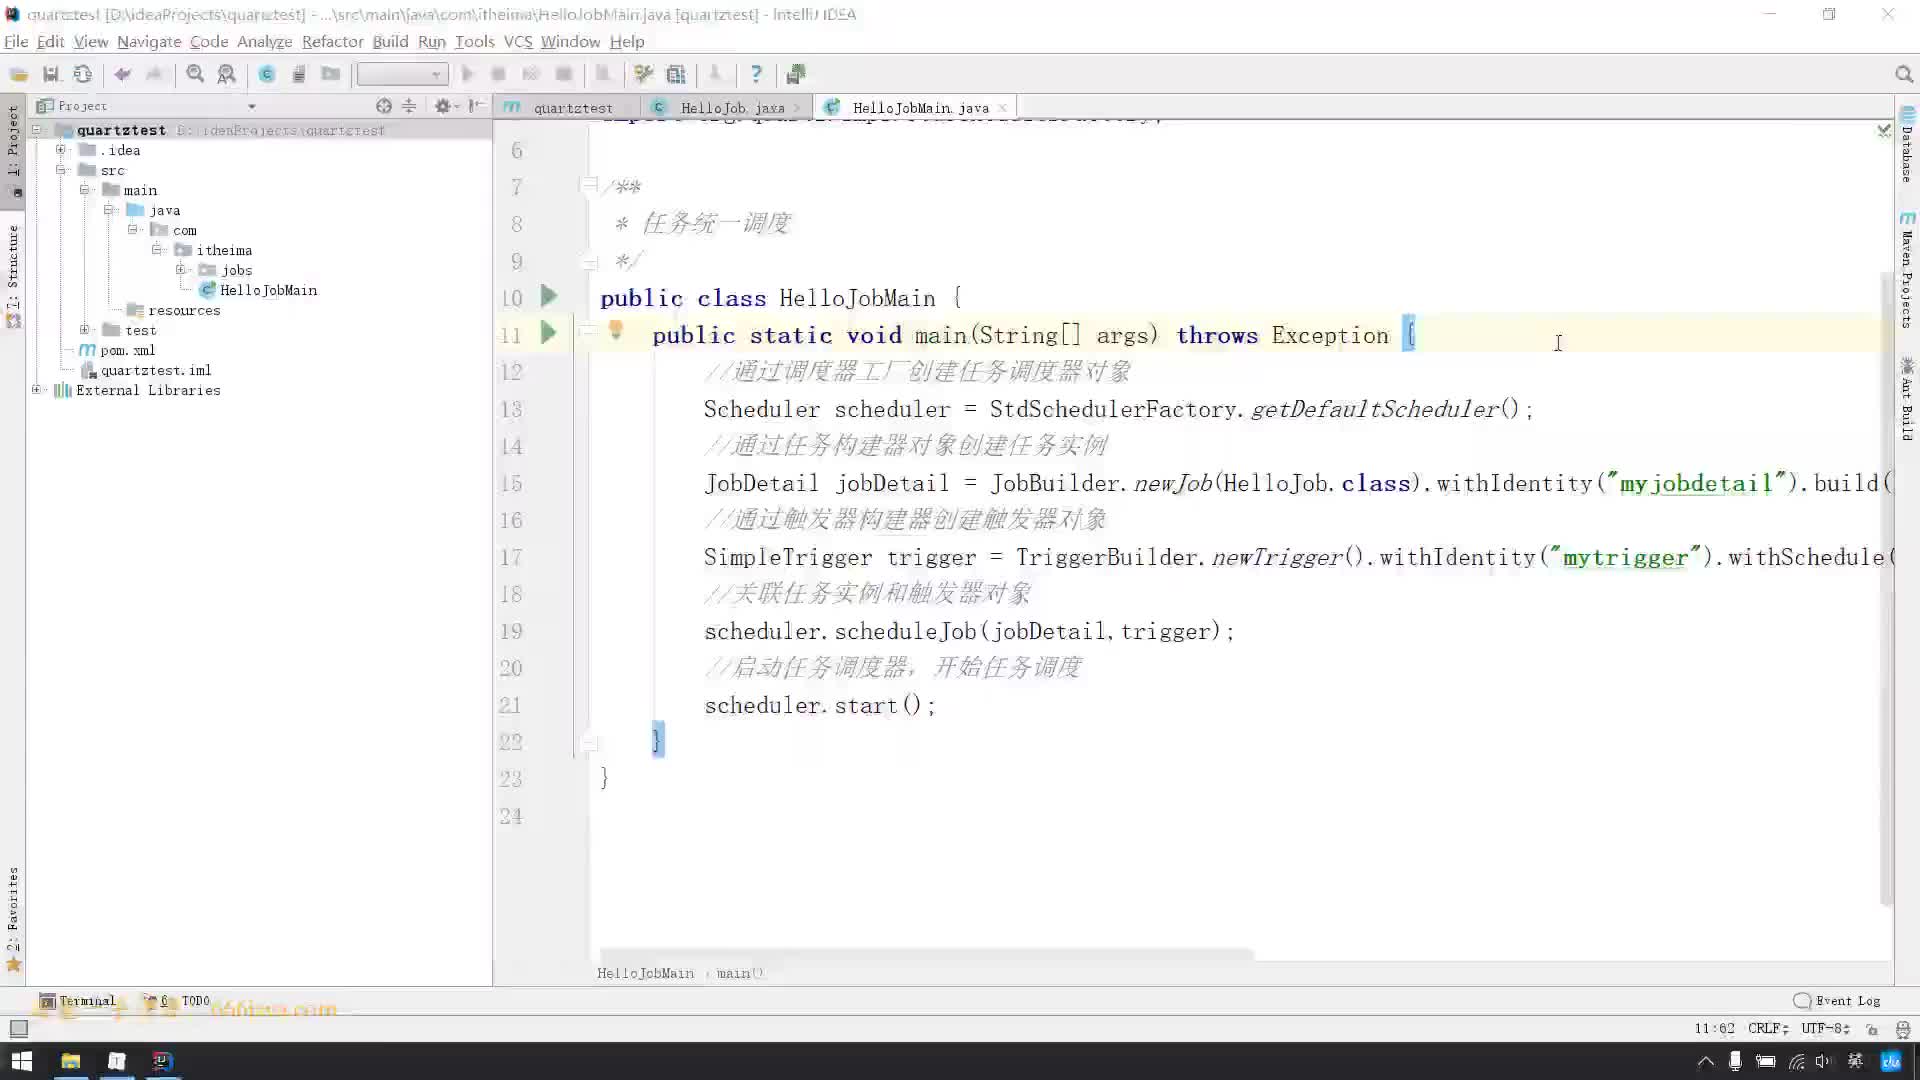This screenshot has width=1920, height=1080.
Task: Click the last toolbar icon after Help
Action: click(796, 74)
